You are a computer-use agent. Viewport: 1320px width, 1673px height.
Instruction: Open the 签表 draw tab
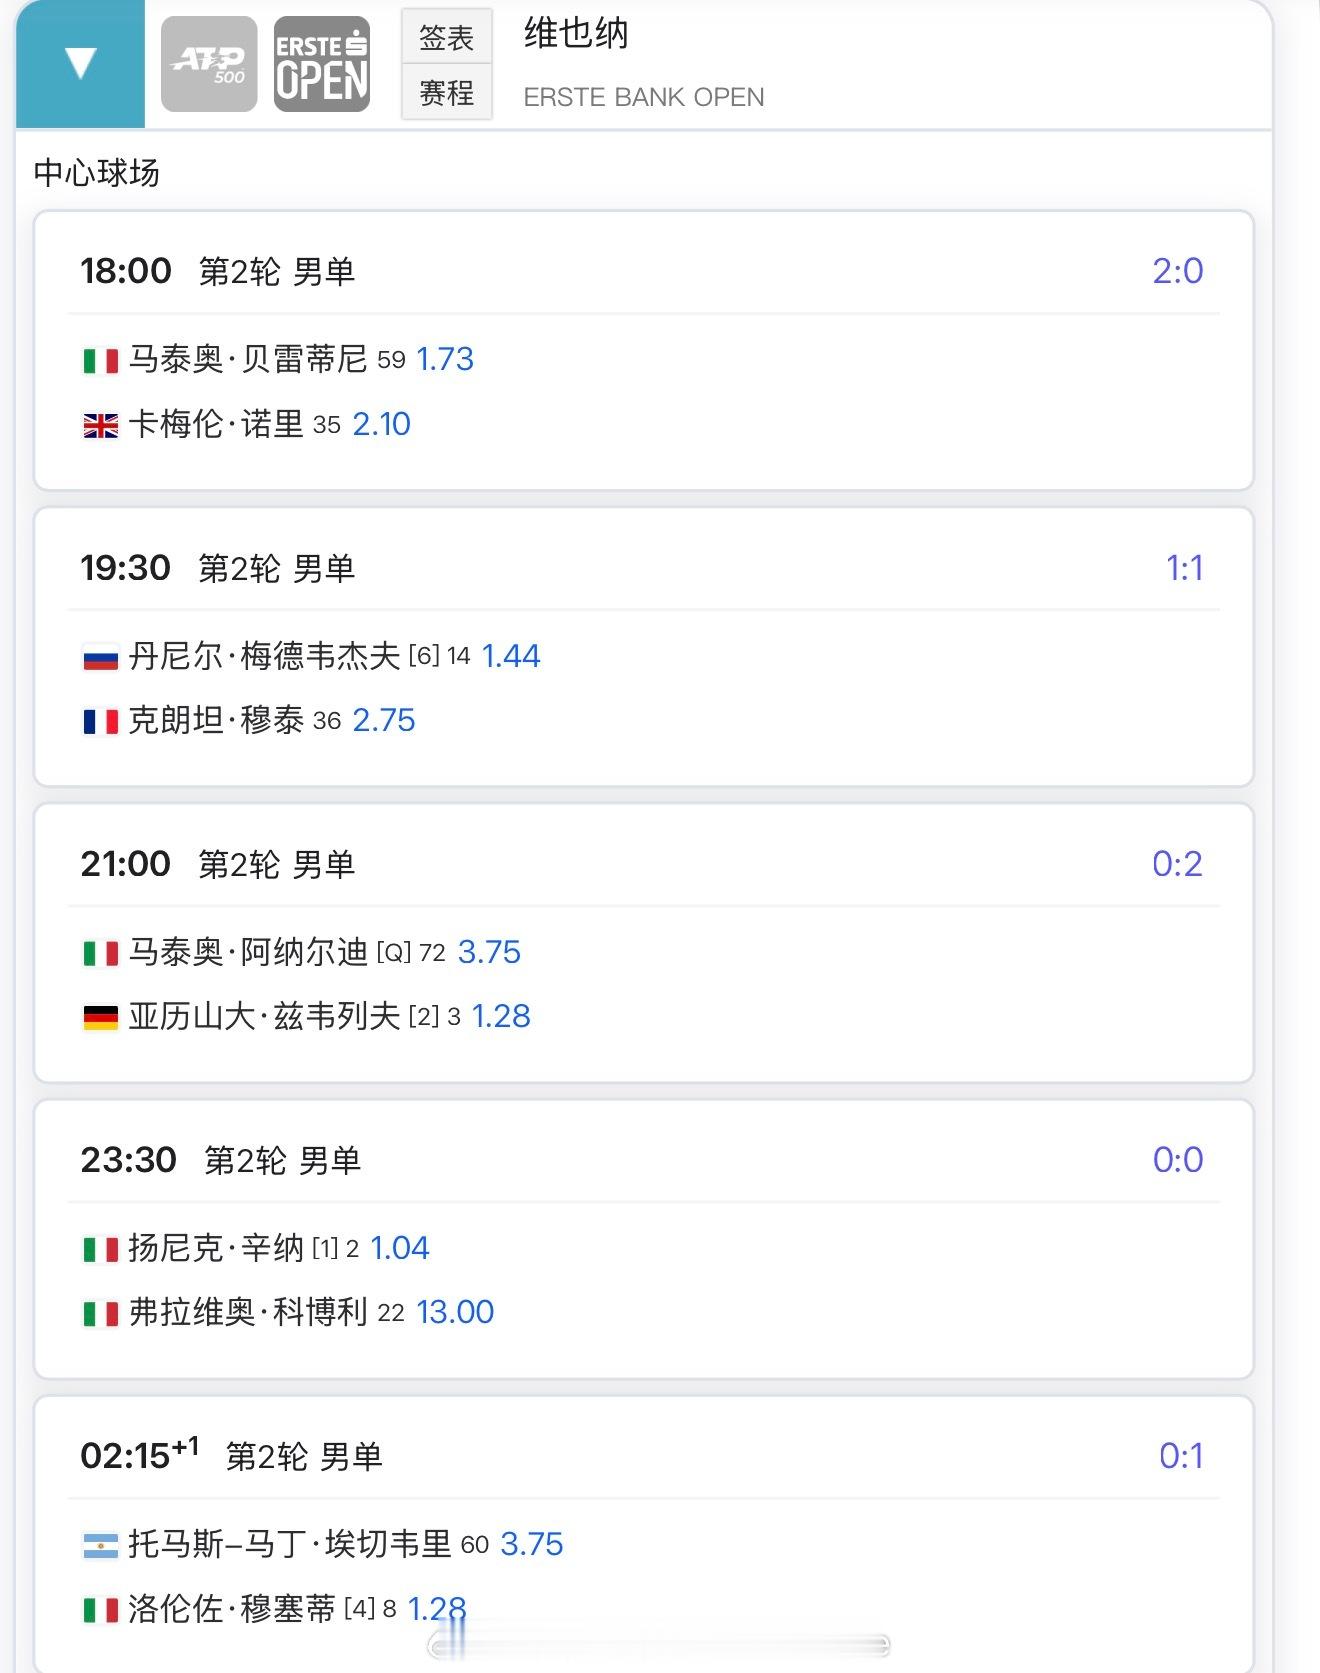coord(446,38)
